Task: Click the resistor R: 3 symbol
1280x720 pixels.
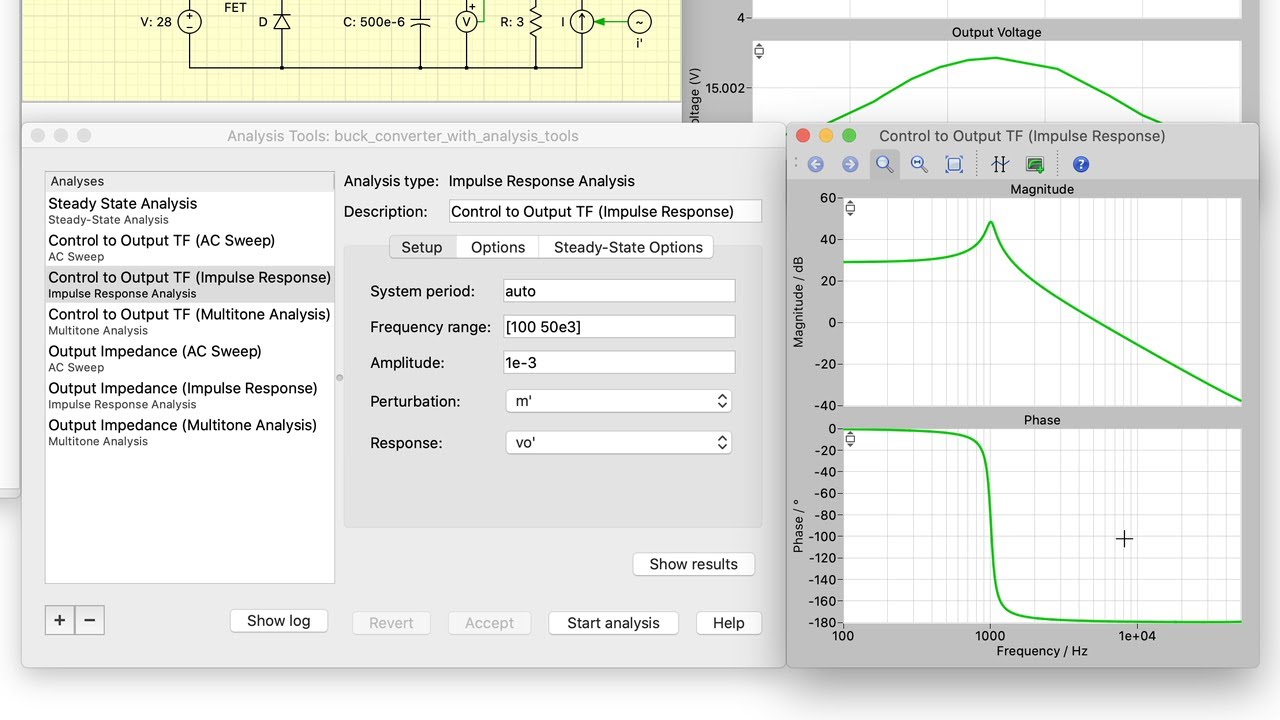Action: [536, 20]
